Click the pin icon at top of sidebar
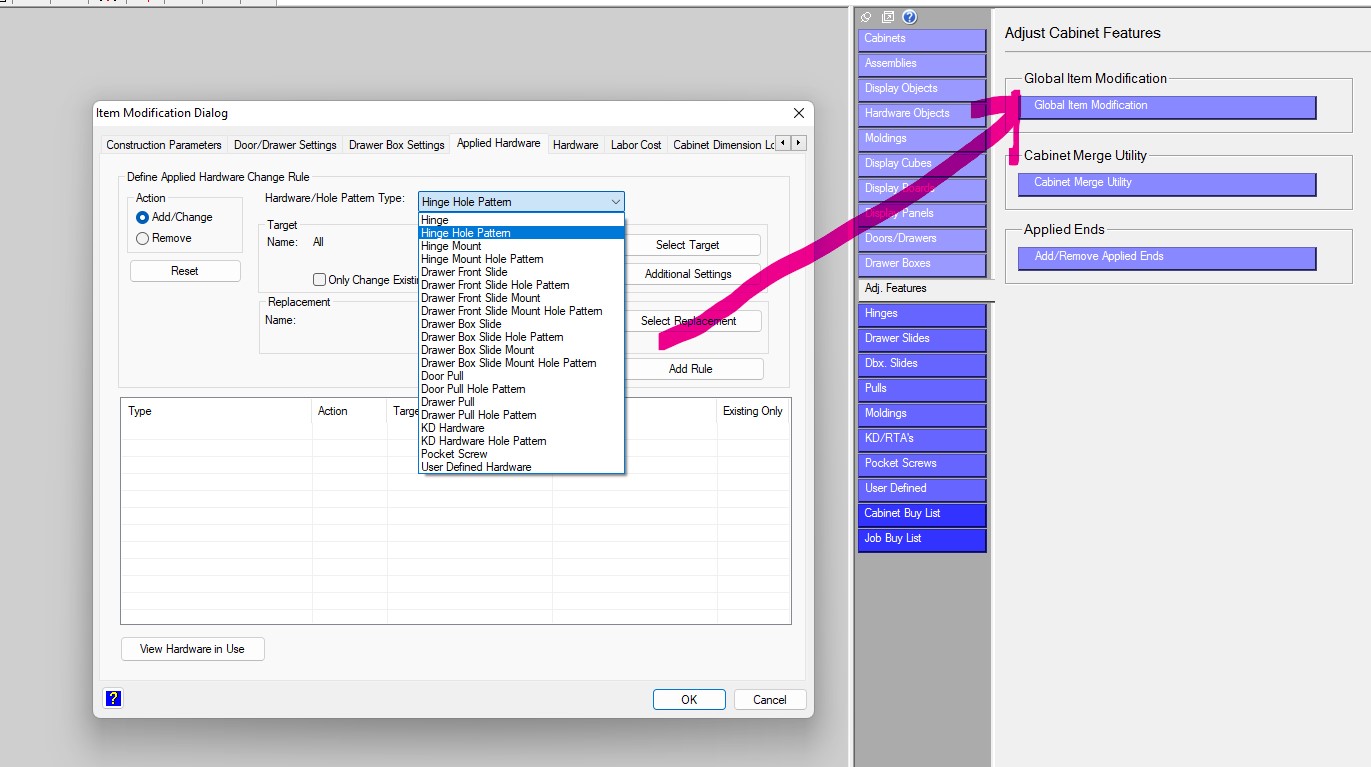Image resolution: width=1371 pixels, height=767 pixels. 867,17
